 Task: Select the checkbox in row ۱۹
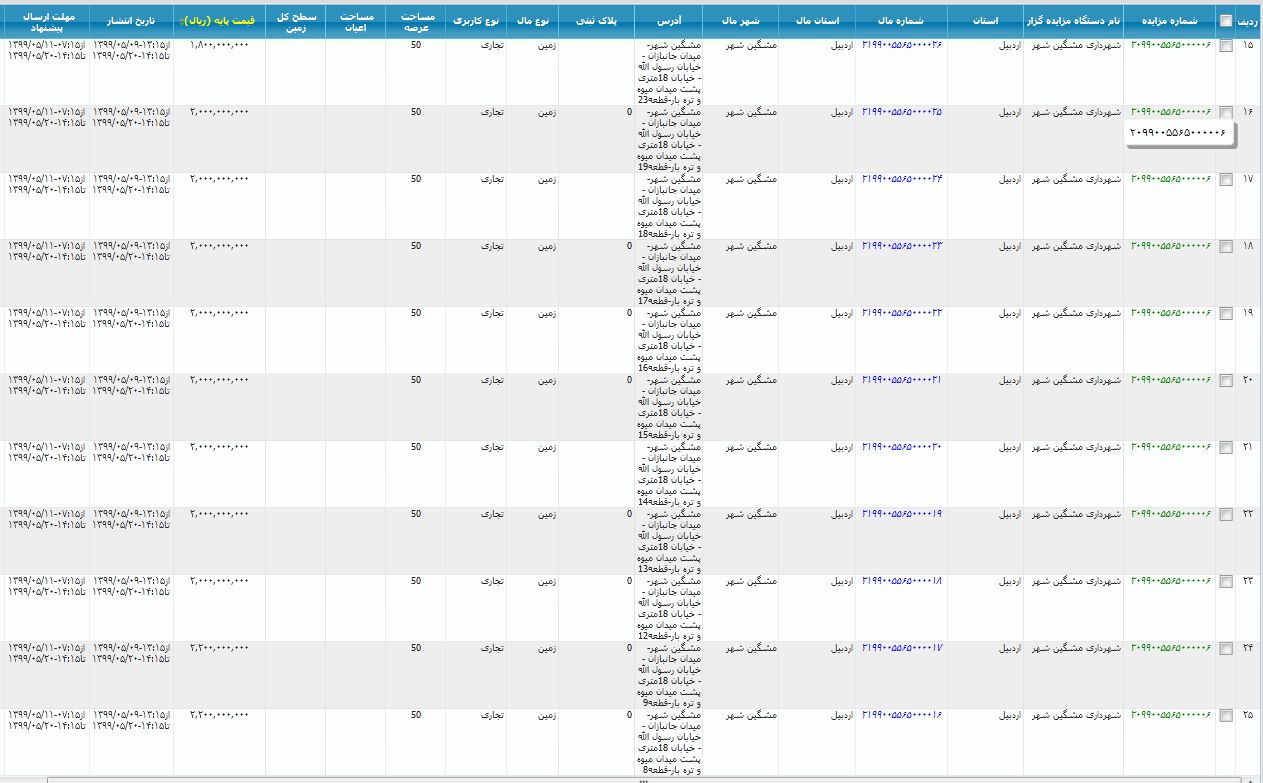coord(1226,314)
